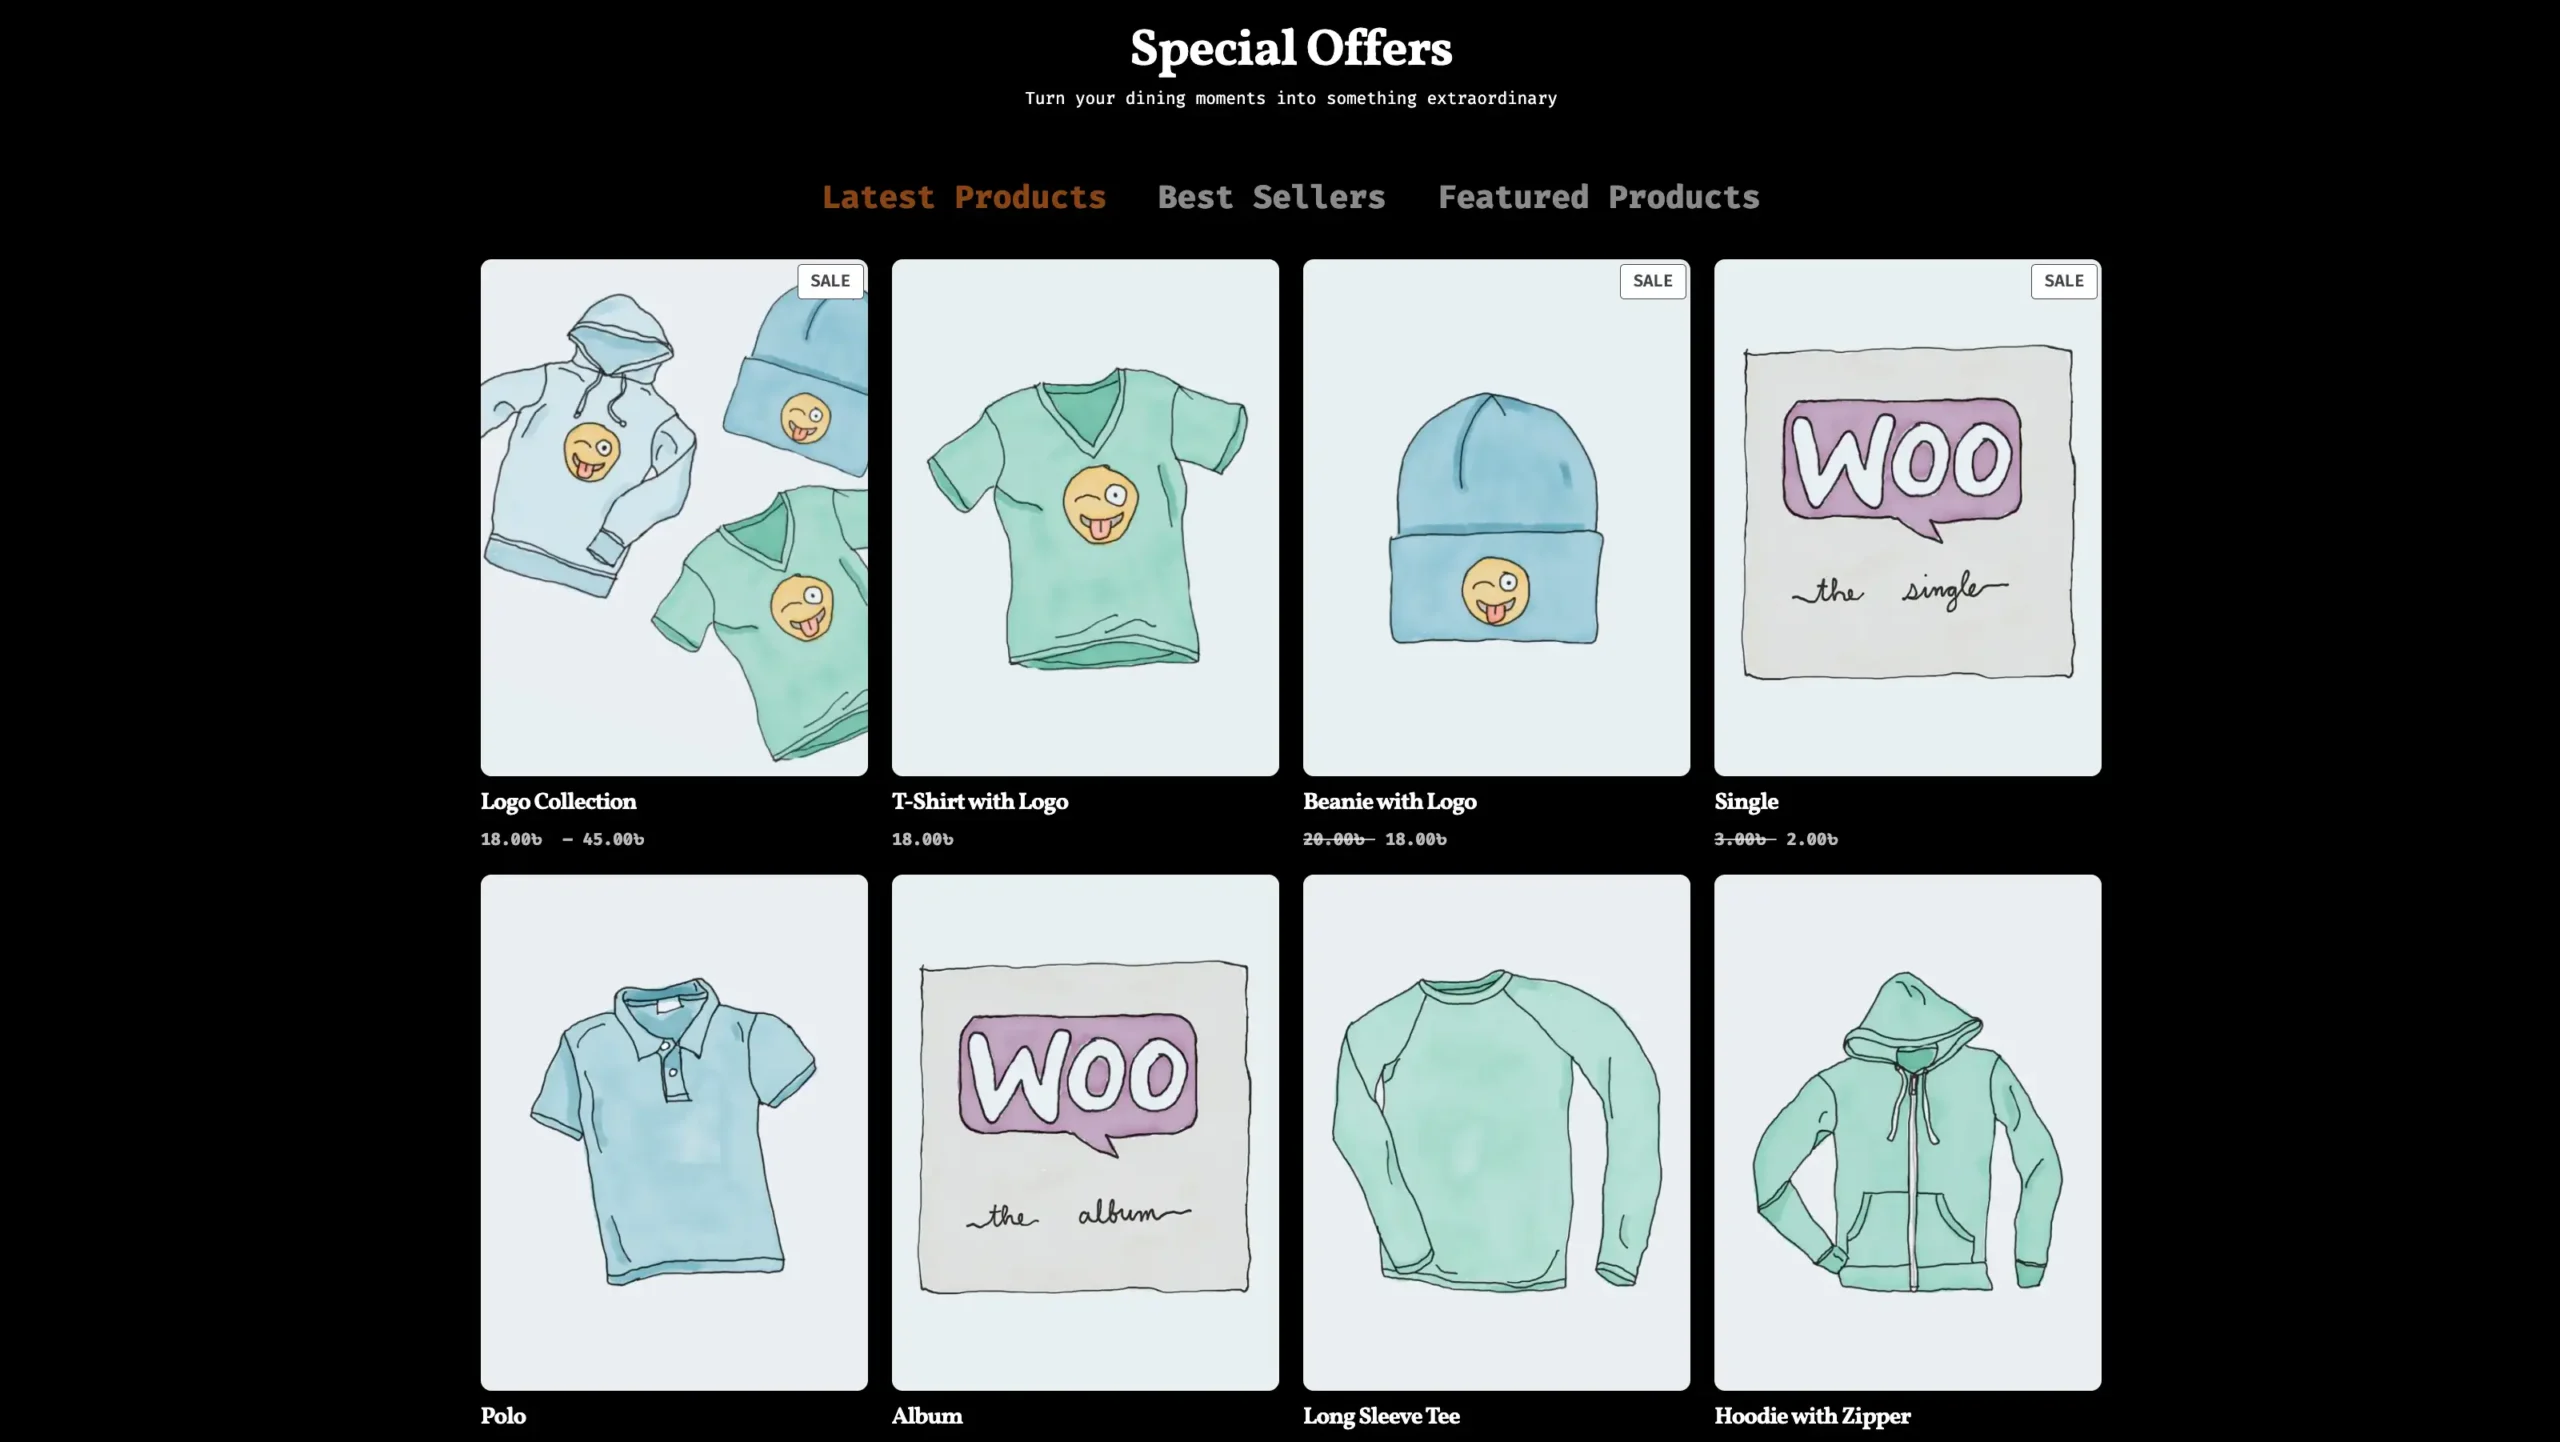Click the Polo product title

pyautogui.click(x=503, y=1416)
